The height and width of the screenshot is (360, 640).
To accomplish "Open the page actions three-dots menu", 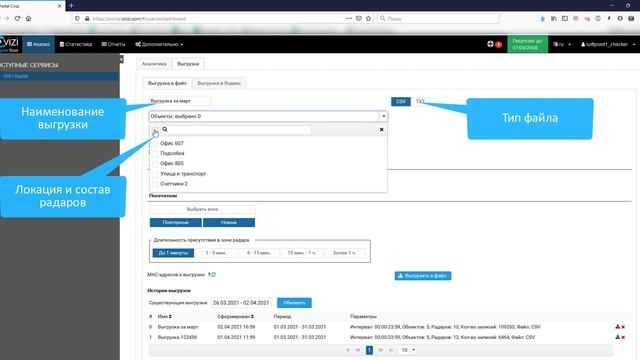I will tap(349, 18).
